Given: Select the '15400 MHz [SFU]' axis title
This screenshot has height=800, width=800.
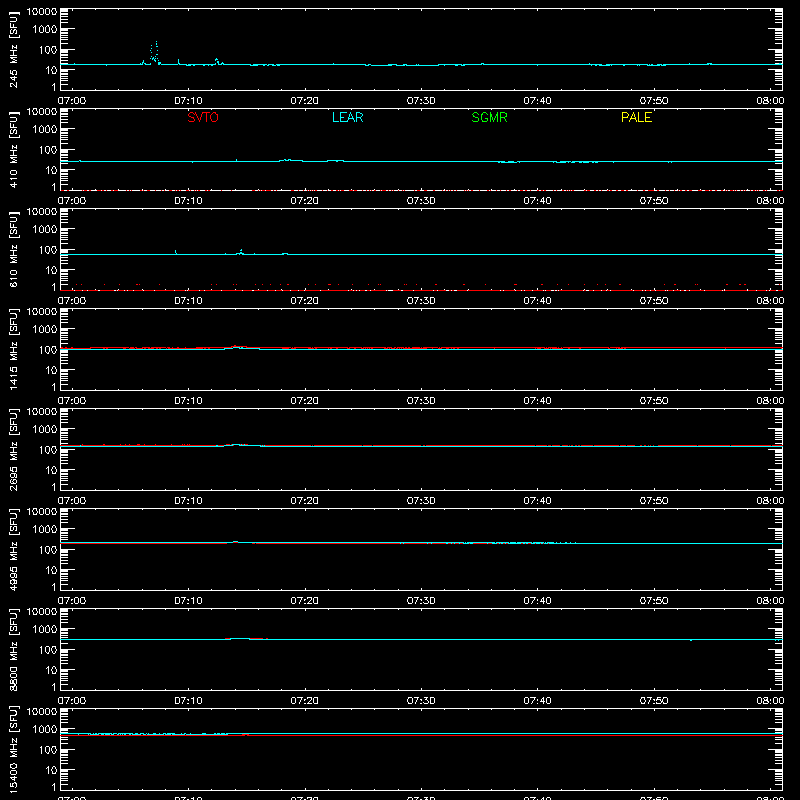Looking at the screenshot, I should [x=14, y=749].
